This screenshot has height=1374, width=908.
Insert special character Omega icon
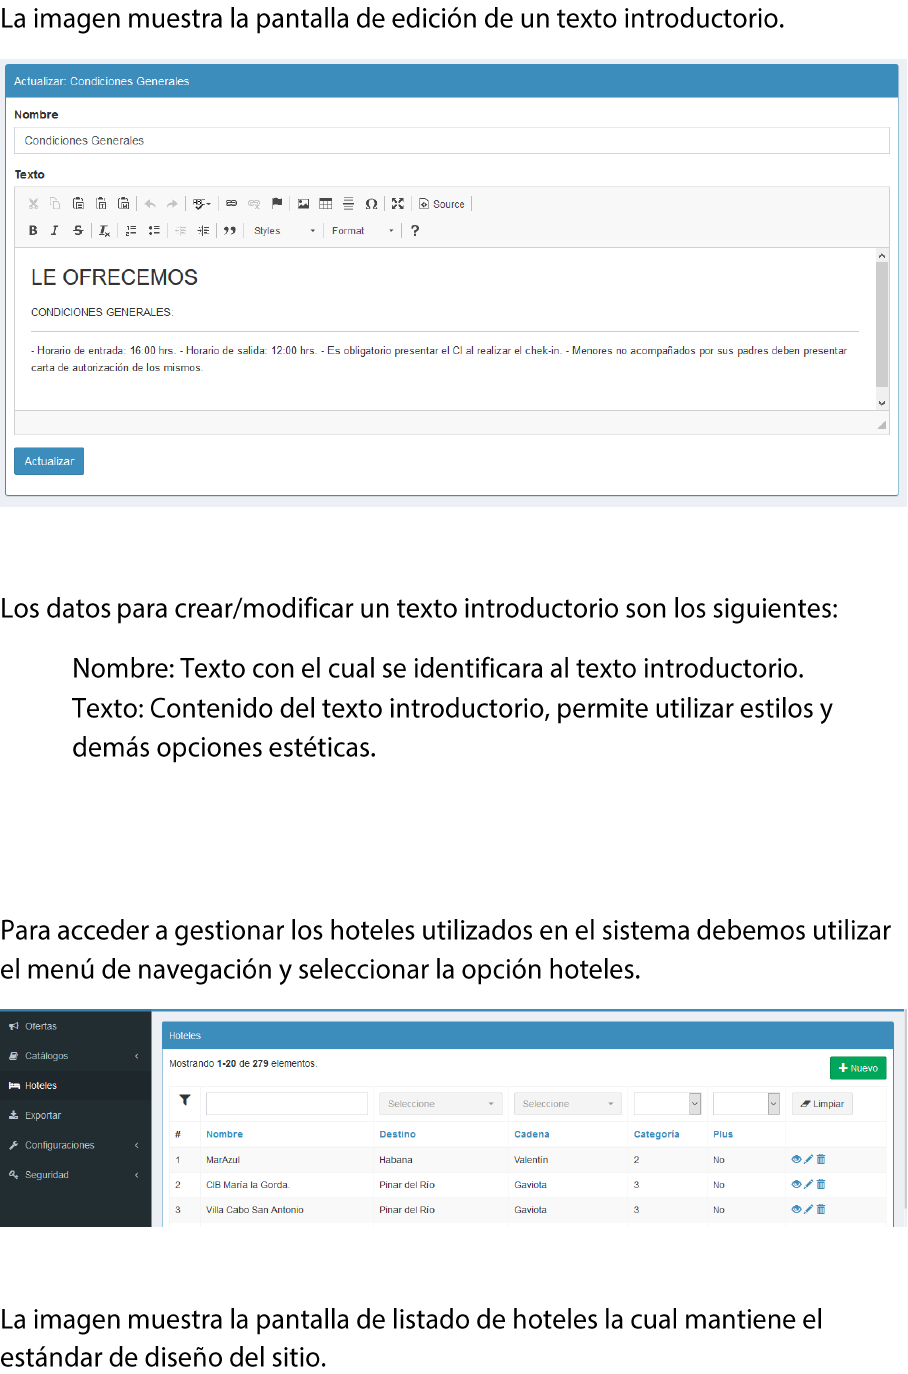(x=371, y=204)
